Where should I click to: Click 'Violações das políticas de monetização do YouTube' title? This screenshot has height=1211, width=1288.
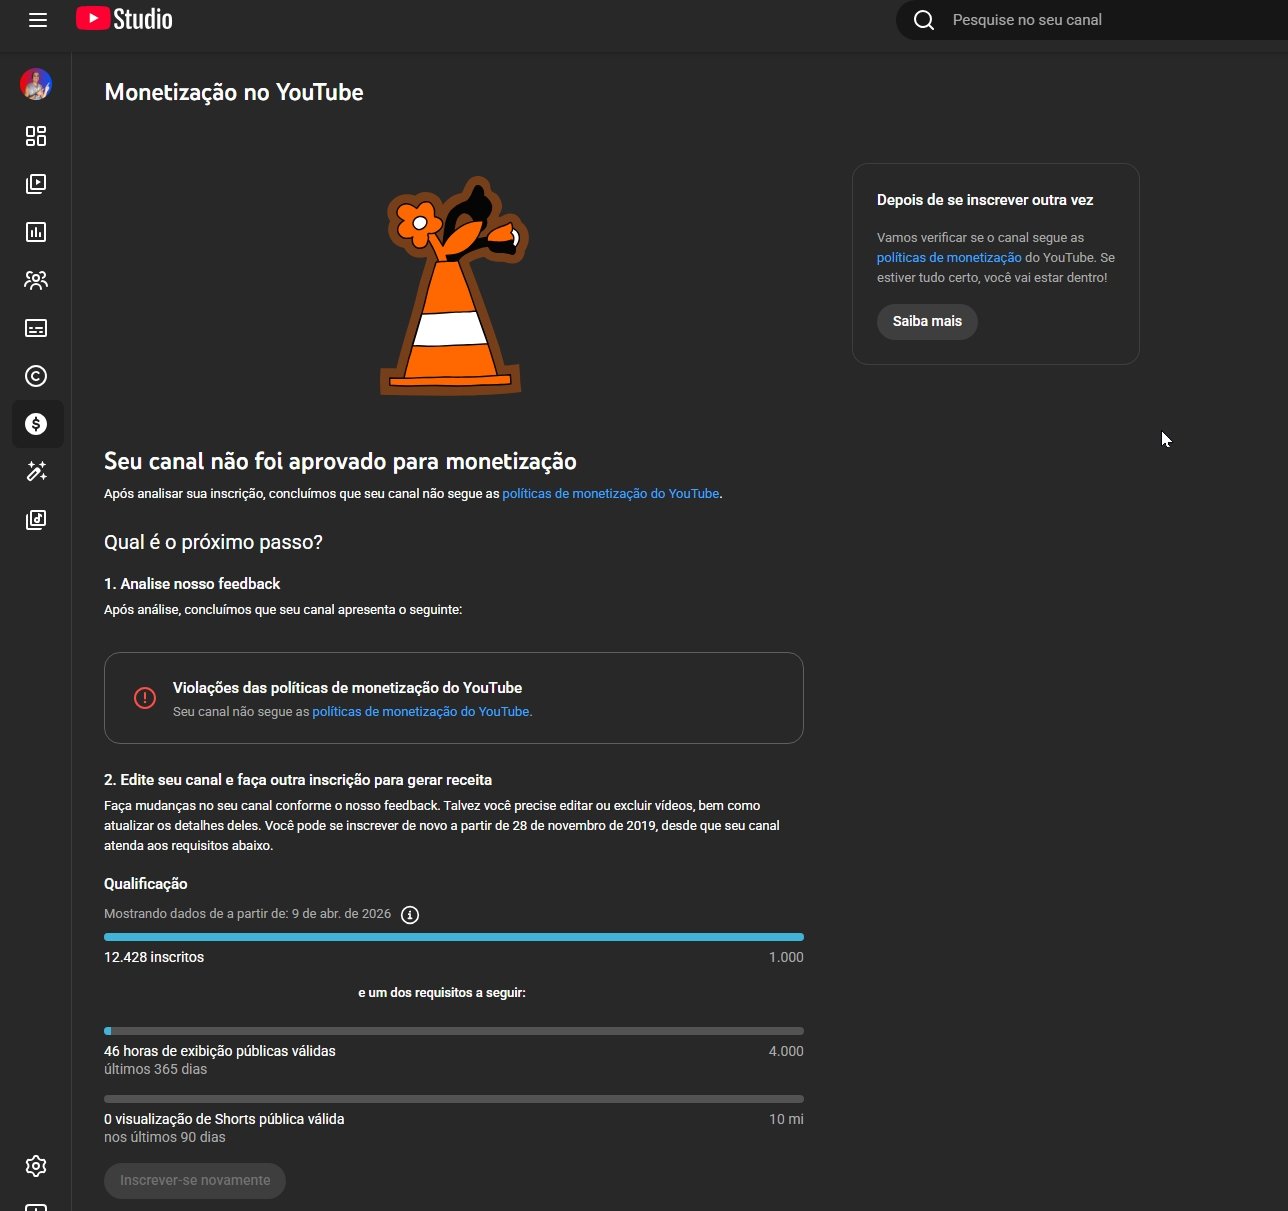click(347, 688)
